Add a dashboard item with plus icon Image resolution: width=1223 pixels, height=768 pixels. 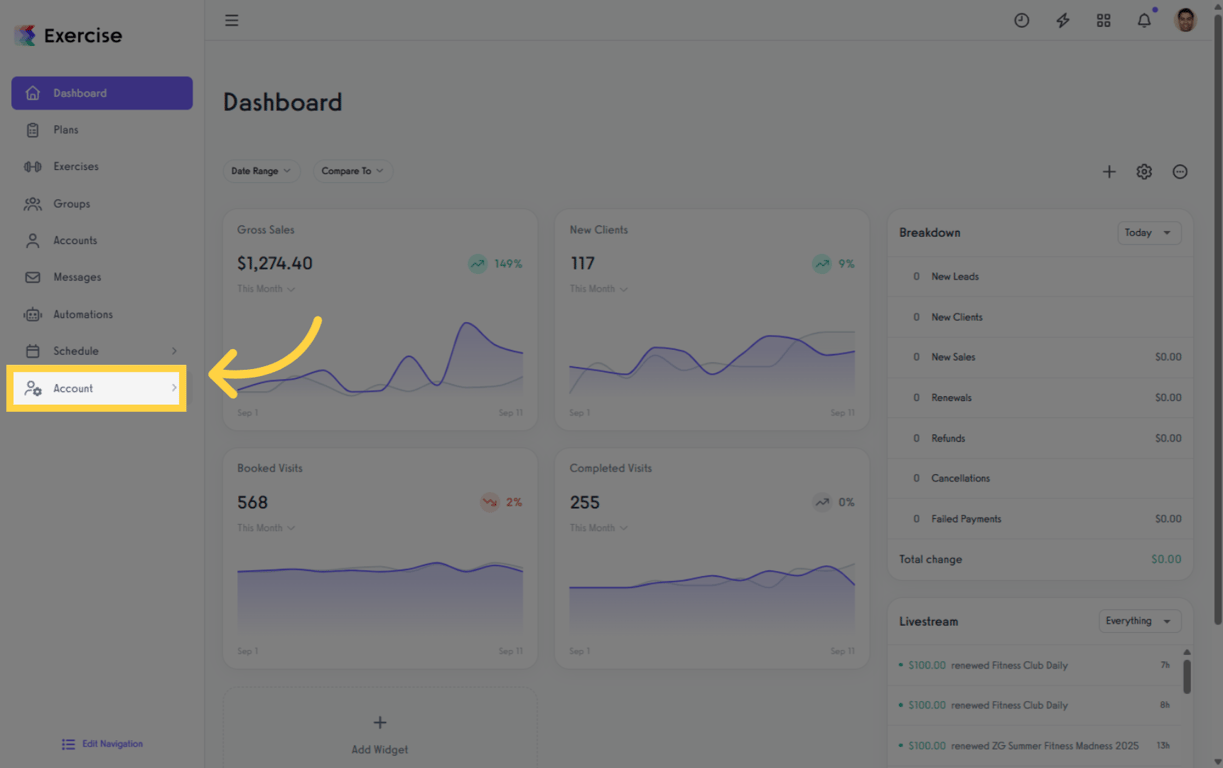[1109, 172]
